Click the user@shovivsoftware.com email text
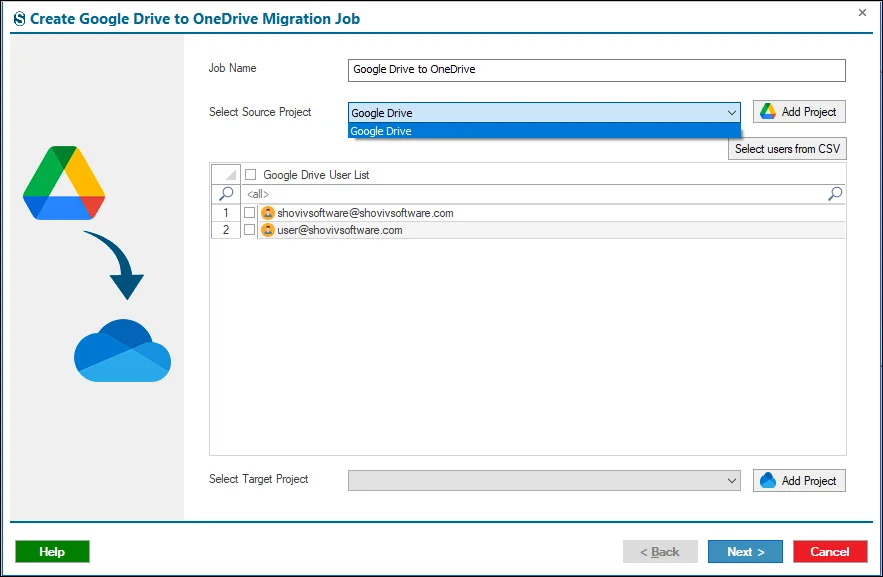This screenshot has width=883, height=577. pos(340,230)
